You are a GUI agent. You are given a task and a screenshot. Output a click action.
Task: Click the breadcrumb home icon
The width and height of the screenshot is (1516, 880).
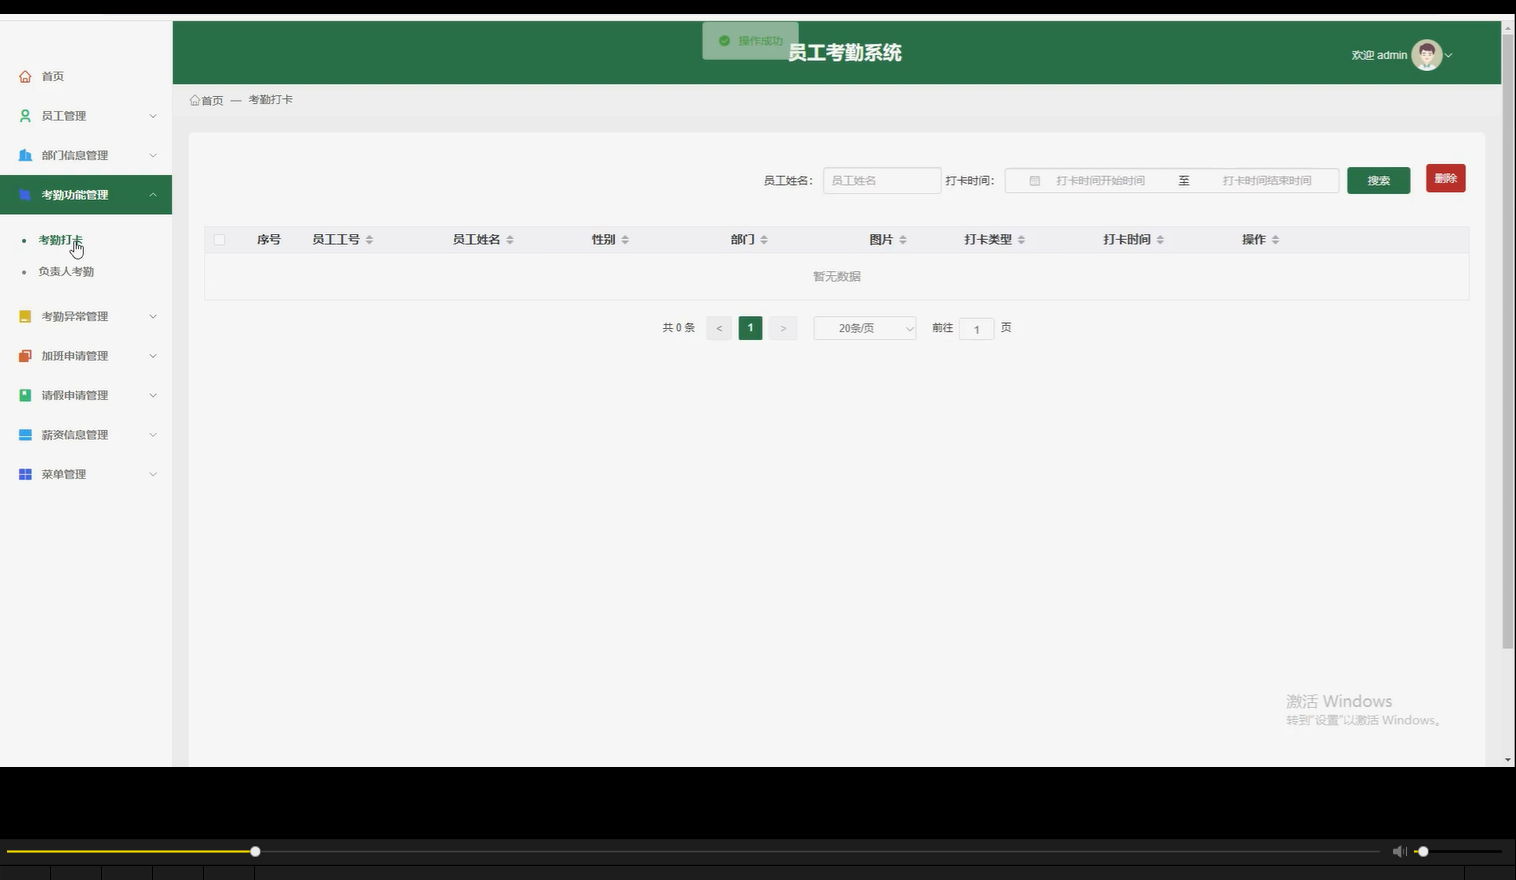[195, 100]
